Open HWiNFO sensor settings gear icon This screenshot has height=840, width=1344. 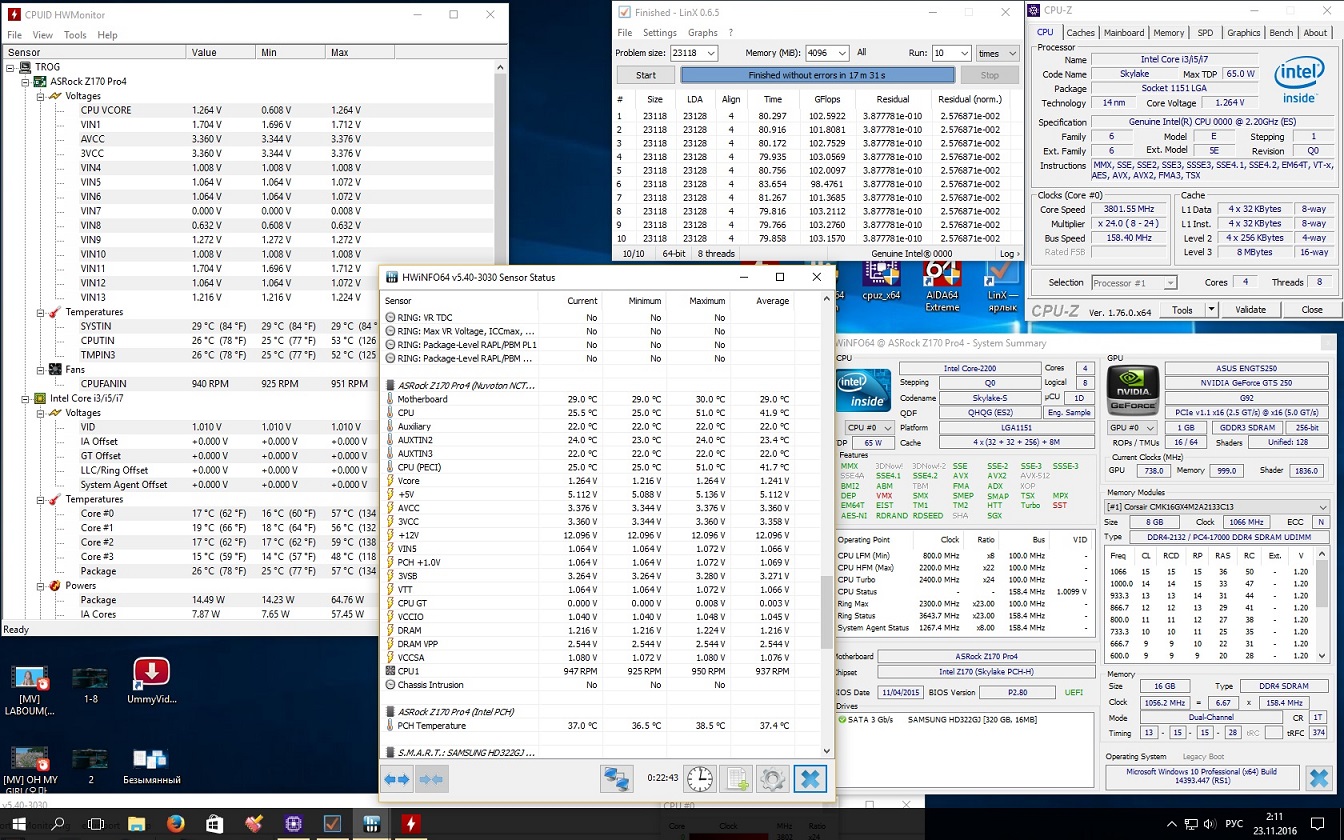click(x=773, y=779)
